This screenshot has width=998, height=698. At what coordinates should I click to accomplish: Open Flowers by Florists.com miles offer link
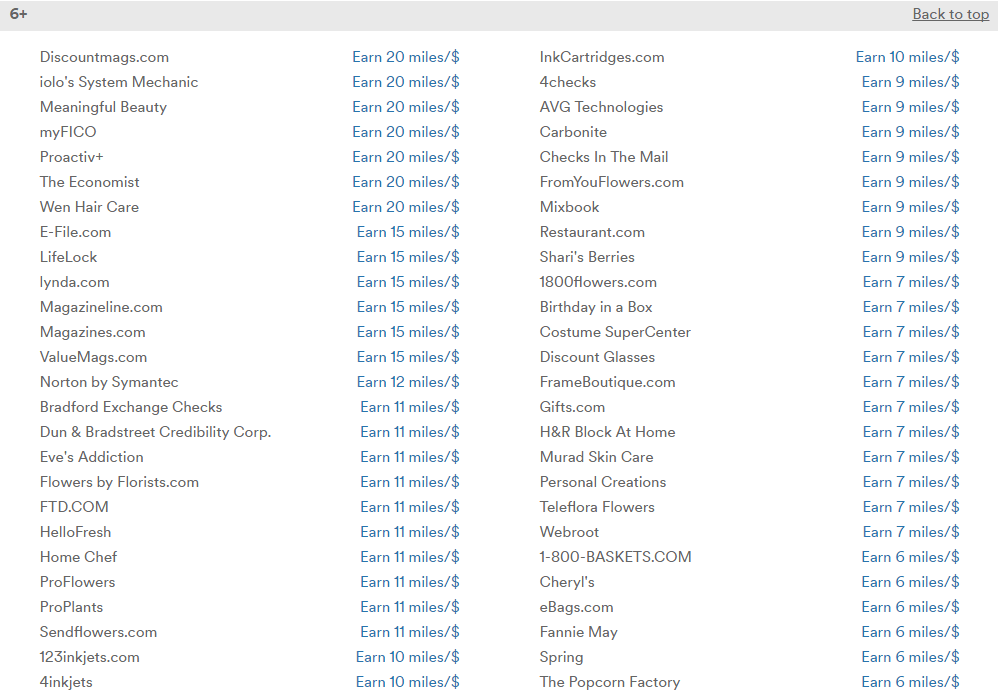pyautogui.click(x=410, y=482)
